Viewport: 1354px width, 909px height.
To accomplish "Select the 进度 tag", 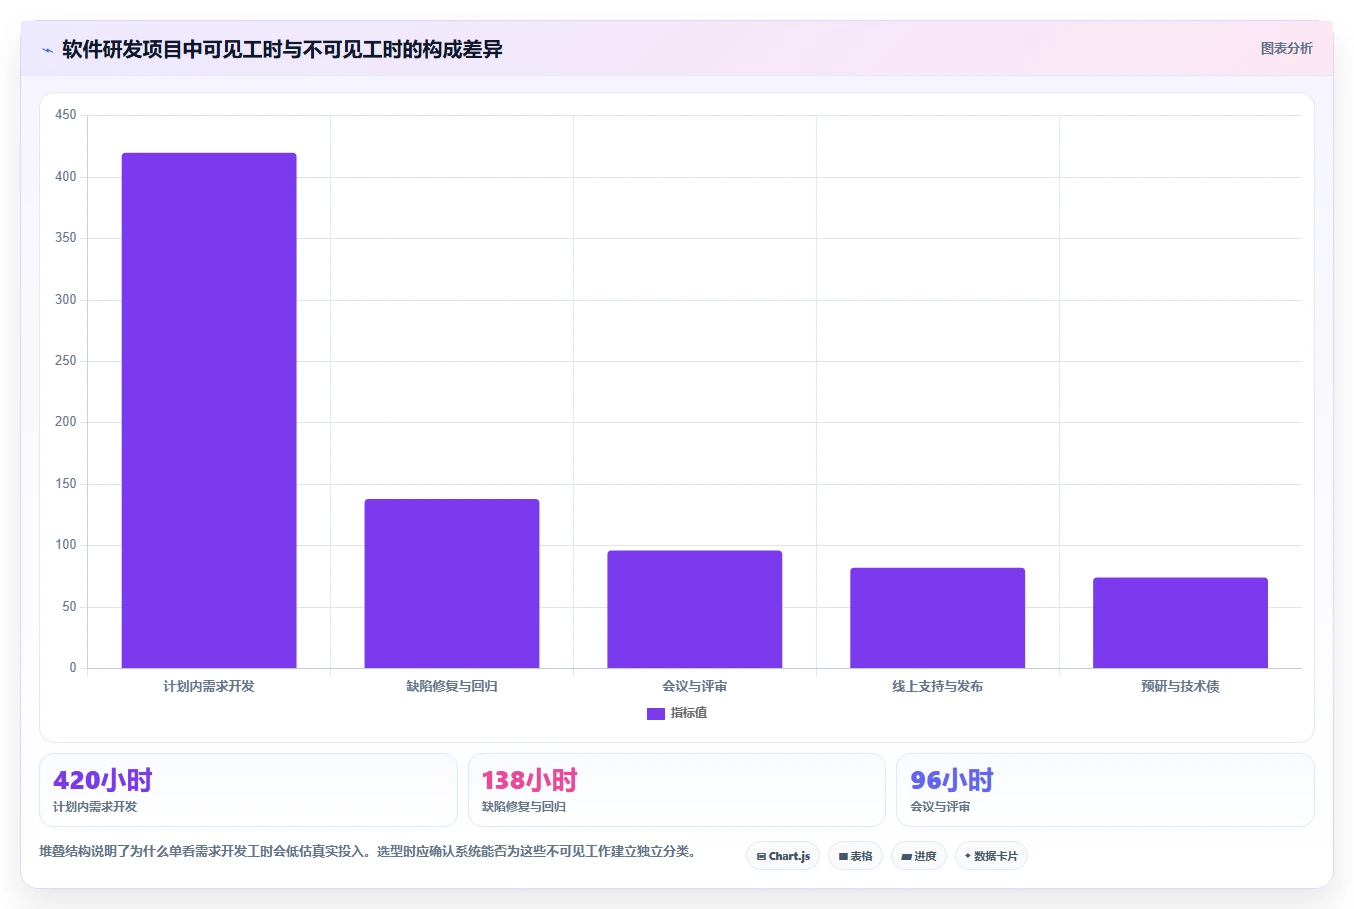I will pyautogui.click(x=919, y=856).
